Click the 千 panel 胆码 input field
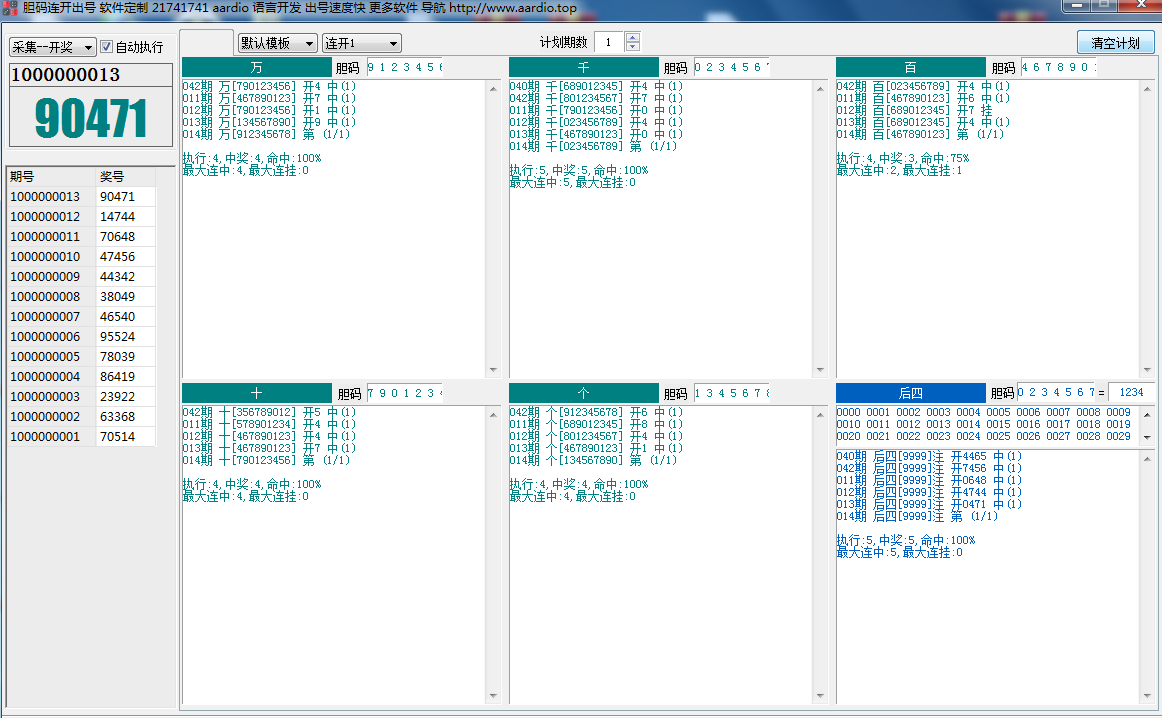This screenshot has width=1162, height=718. [x=731, y=67]
